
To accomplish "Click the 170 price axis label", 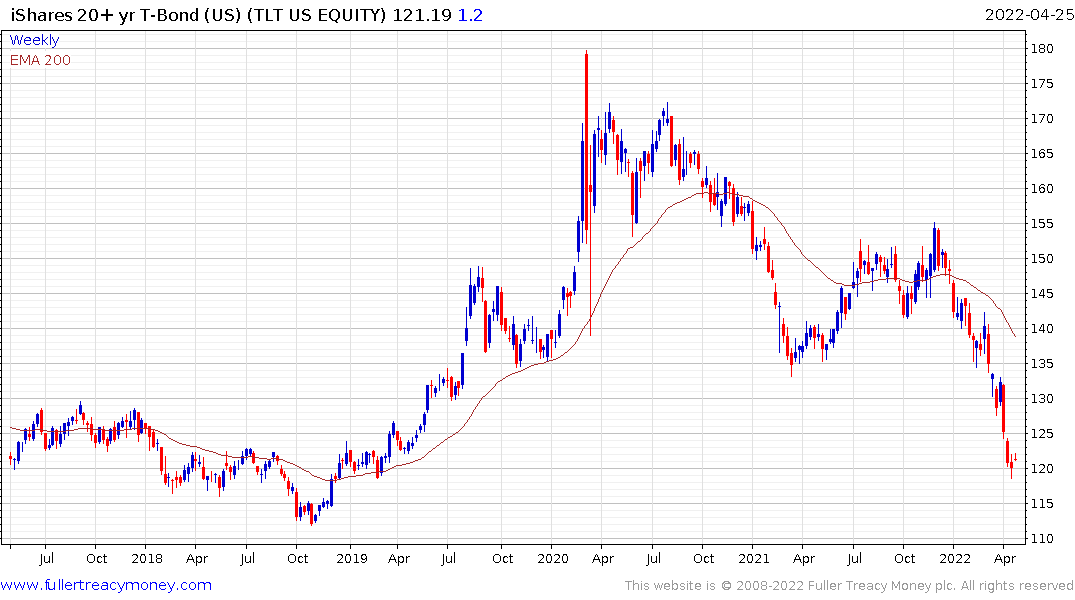I will (1042, 119).
